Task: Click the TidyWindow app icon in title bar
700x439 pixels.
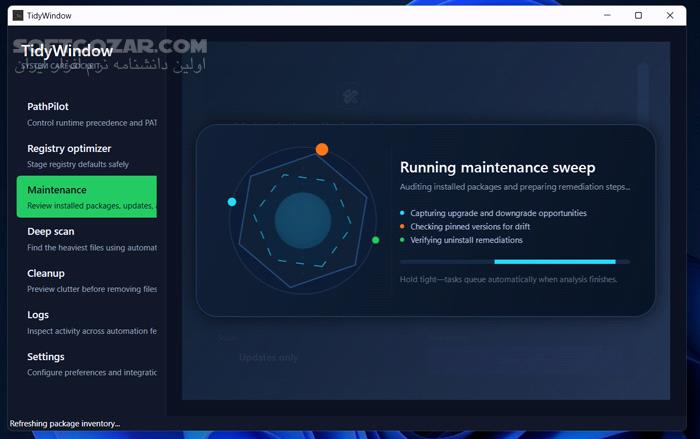Action: (x=18, y=16)
